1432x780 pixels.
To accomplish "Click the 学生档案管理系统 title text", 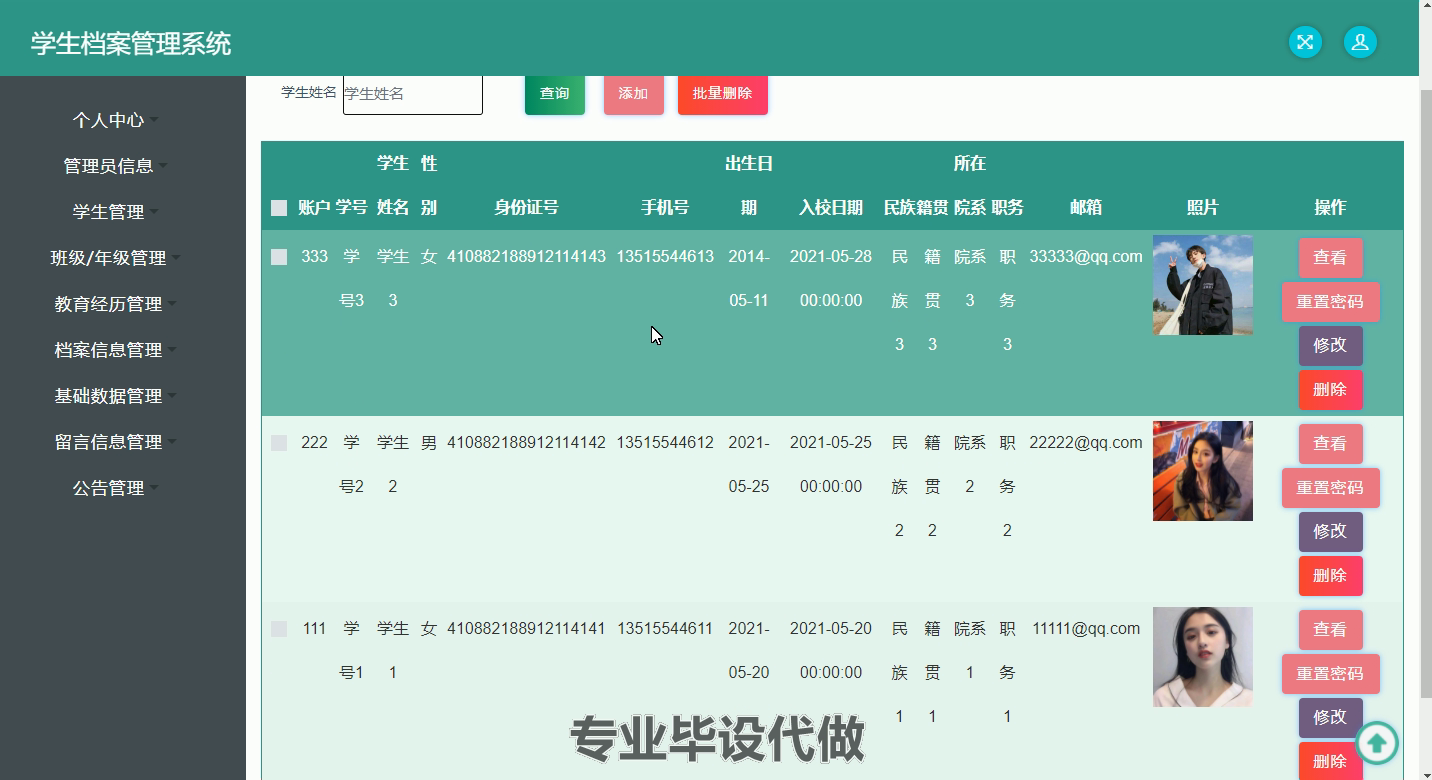I will (x=131, y=44).
